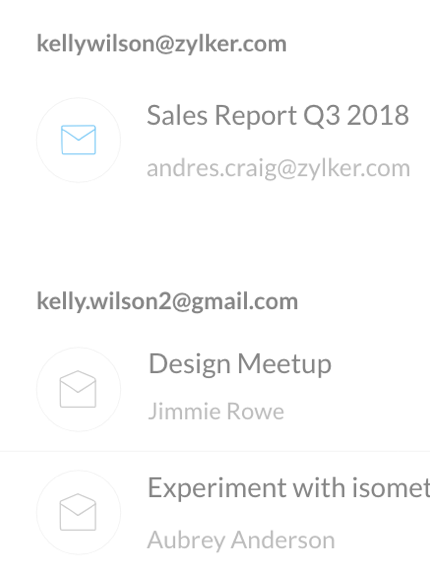Screen dimensions: 430x570
Task: Click the divider line above the Experiment email
Action: [215, 451]
